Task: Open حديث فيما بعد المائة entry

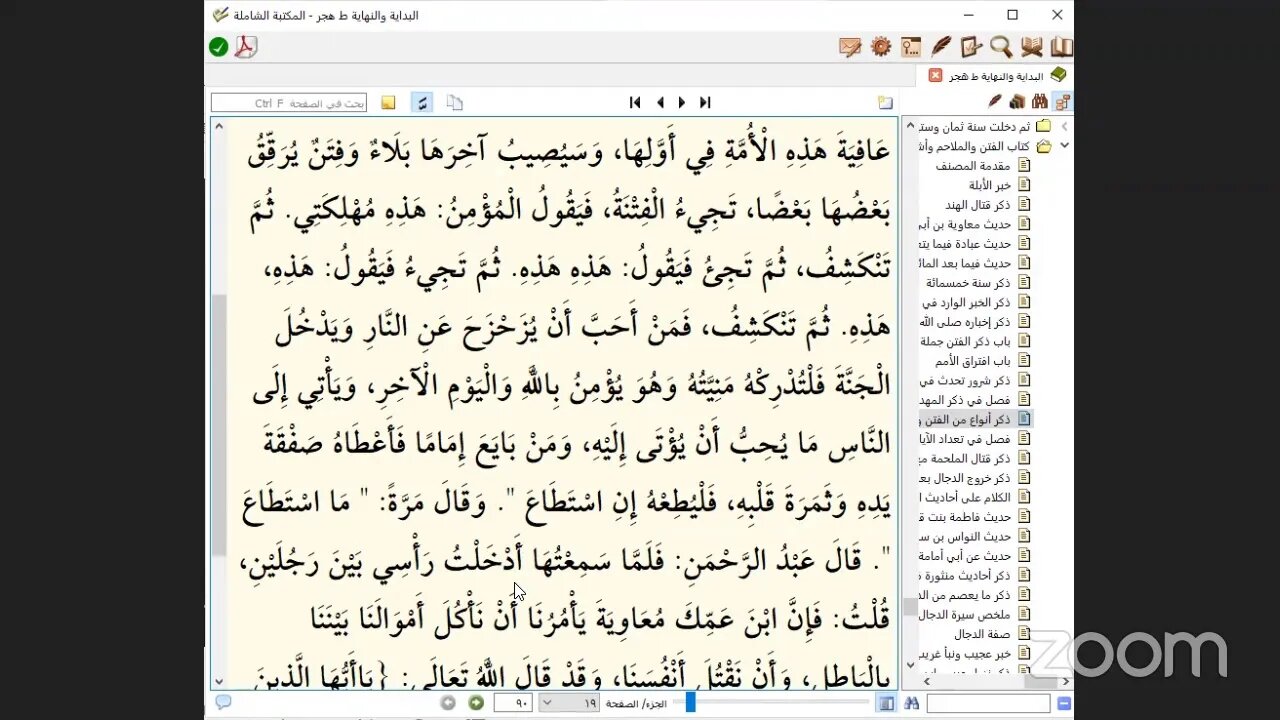Action: pyautogui.click(x=965, y=263)
